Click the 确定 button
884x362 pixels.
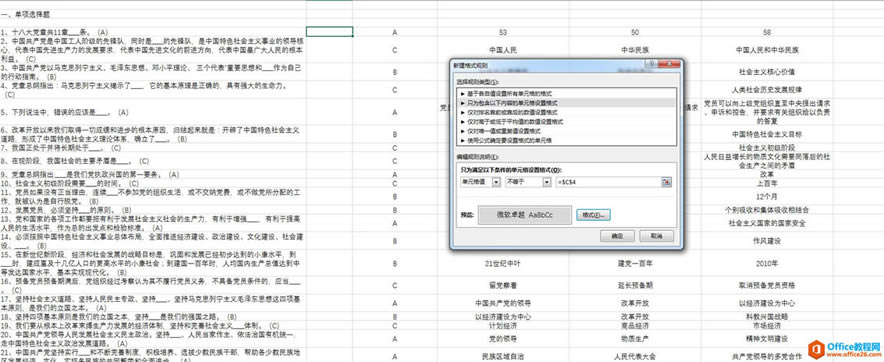coord(617,236)
